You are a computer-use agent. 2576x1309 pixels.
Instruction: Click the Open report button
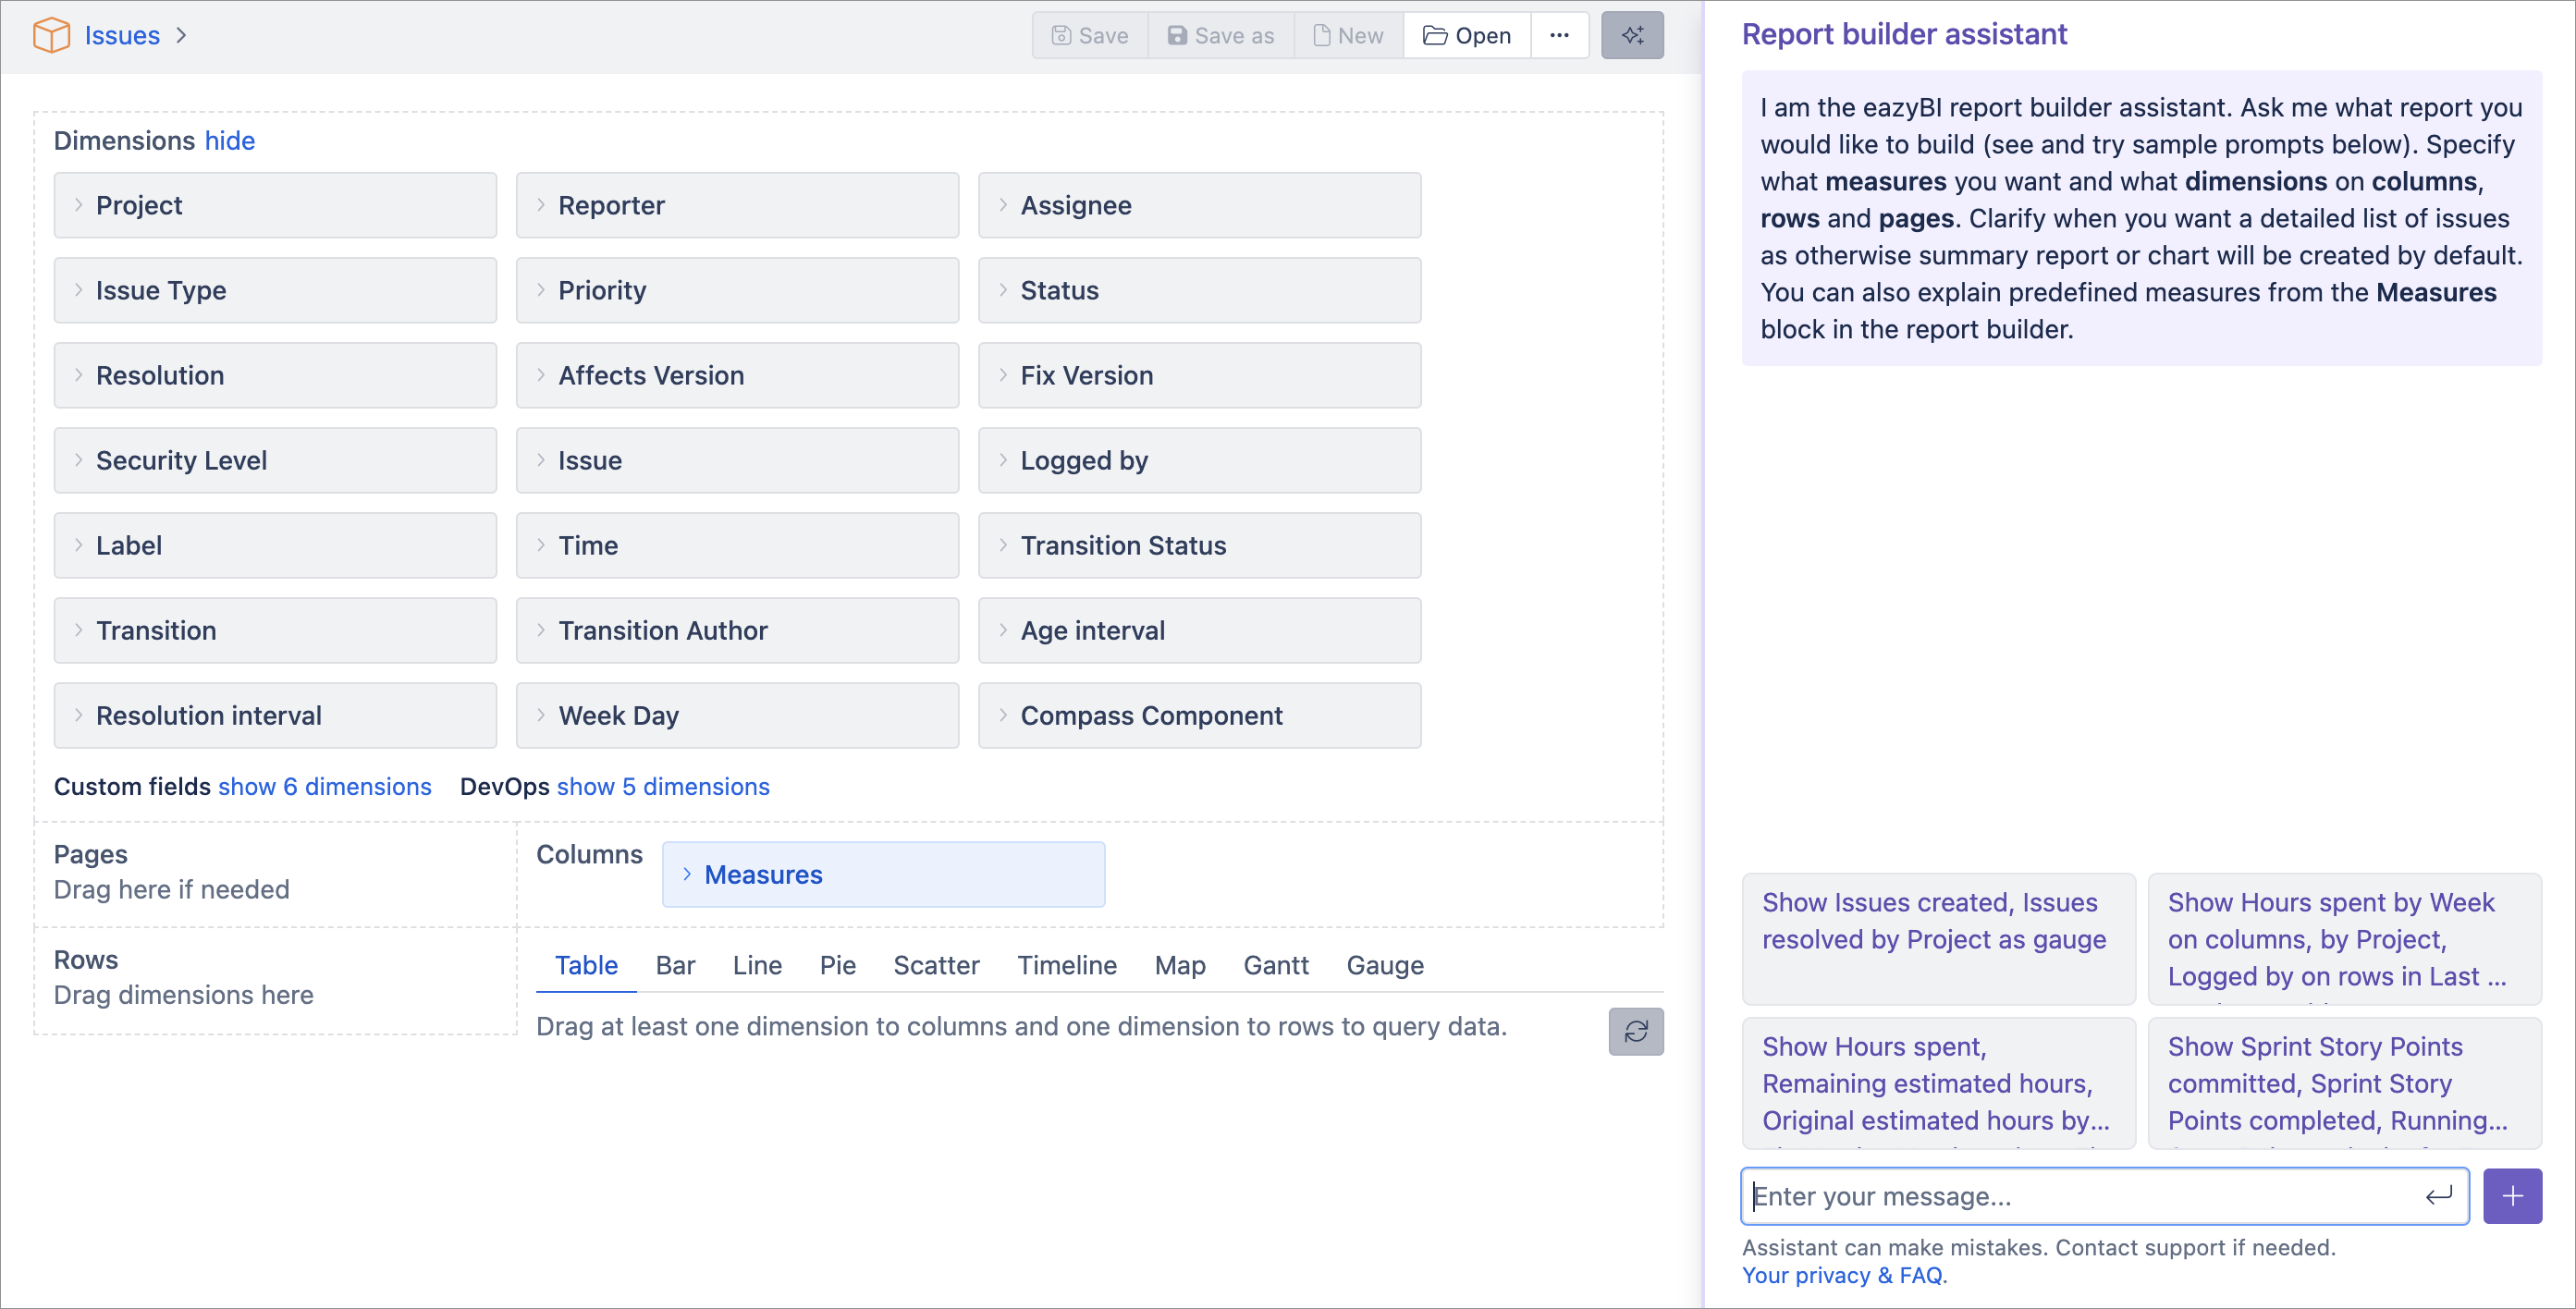click(x=1466, y=36)
